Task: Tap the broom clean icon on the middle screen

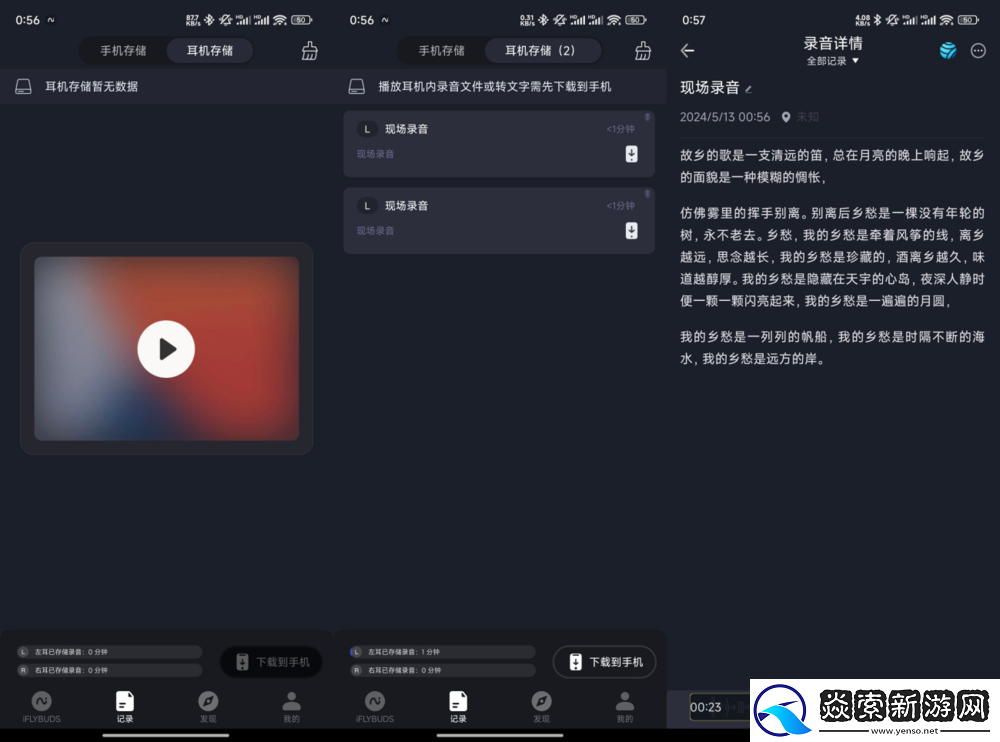Action: point(643,51)
